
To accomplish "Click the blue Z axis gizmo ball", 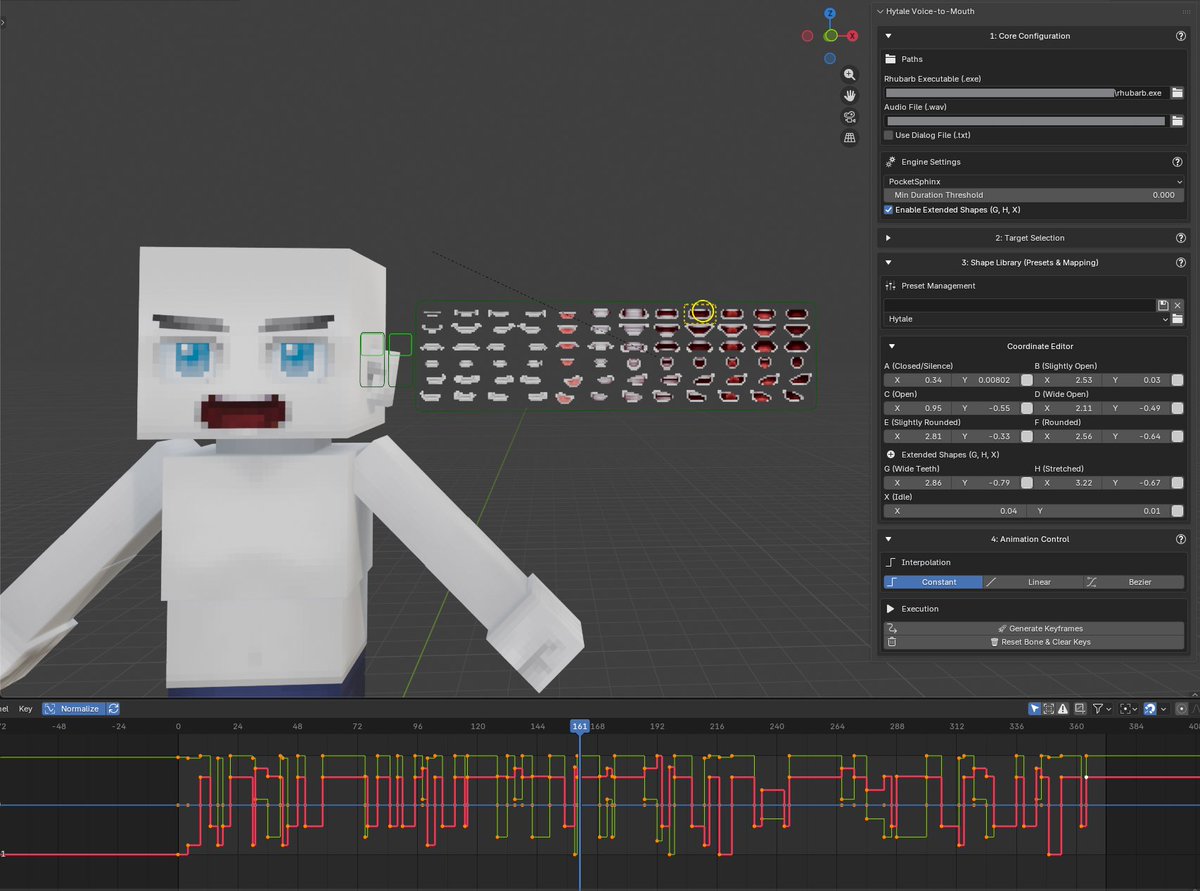I will coord(830,14).
